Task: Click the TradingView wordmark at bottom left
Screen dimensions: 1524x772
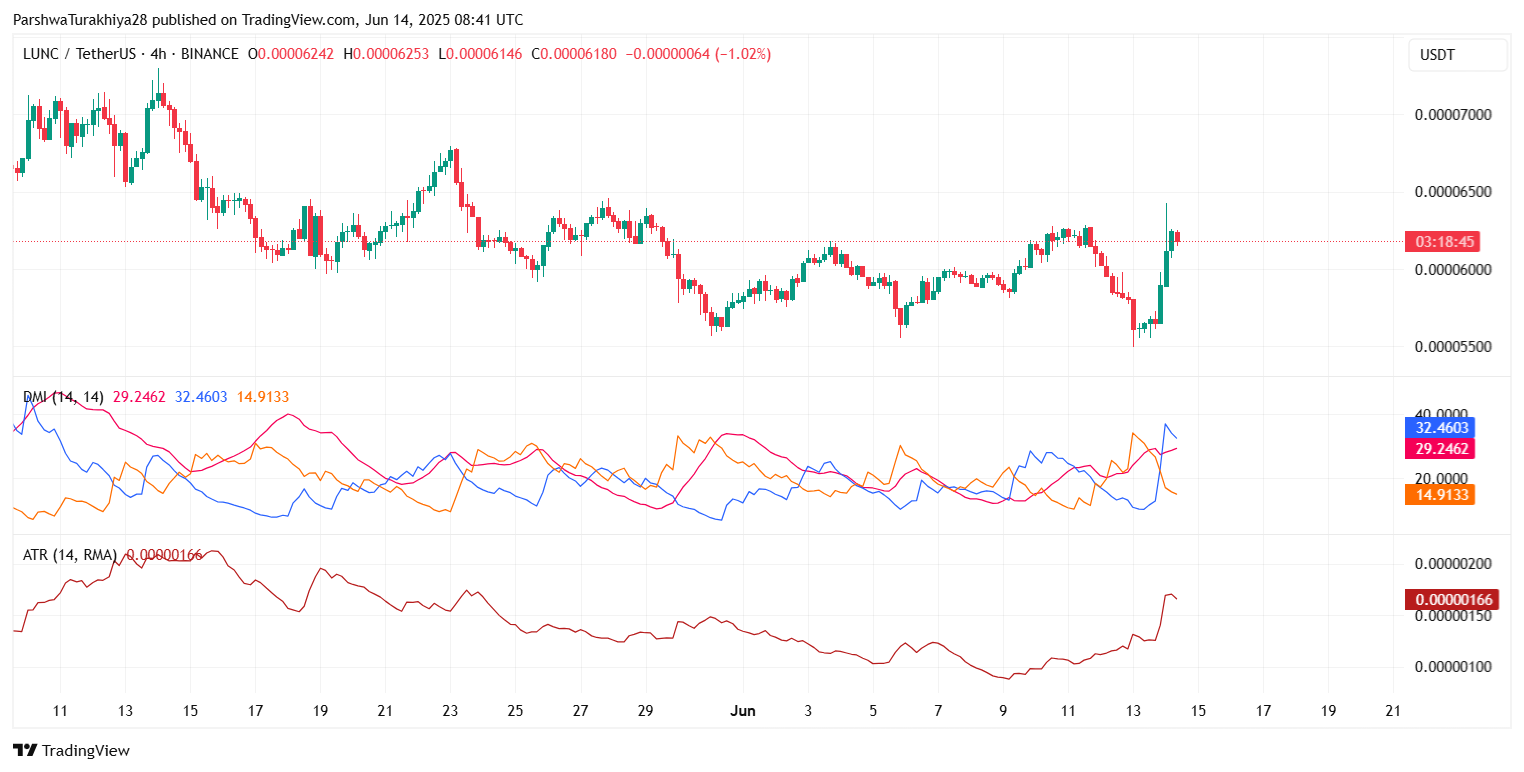Action: pos(88,750)
